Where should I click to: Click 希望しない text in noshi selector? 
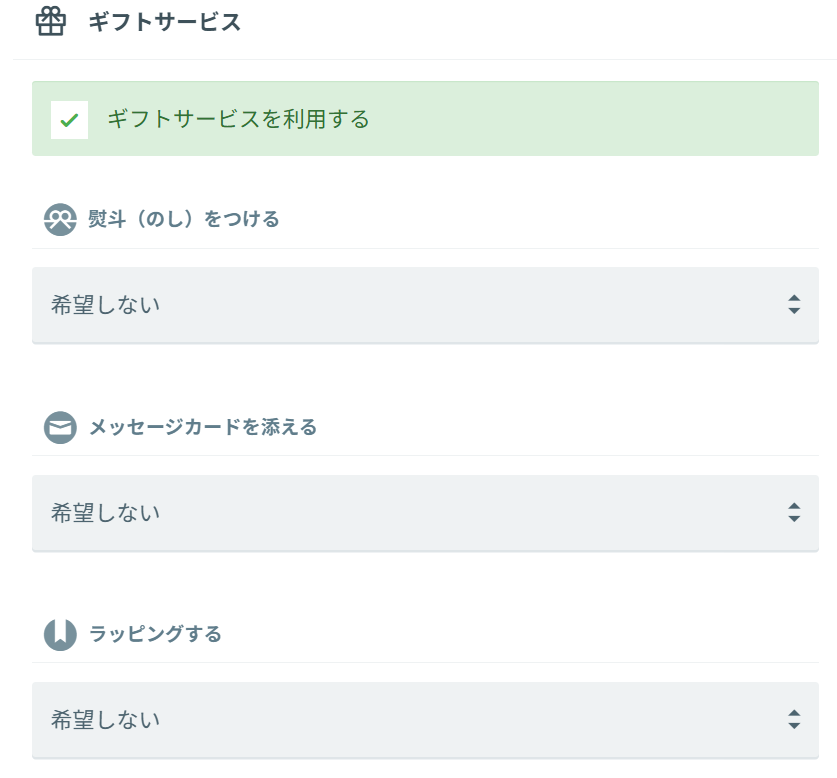pos(105,305)
